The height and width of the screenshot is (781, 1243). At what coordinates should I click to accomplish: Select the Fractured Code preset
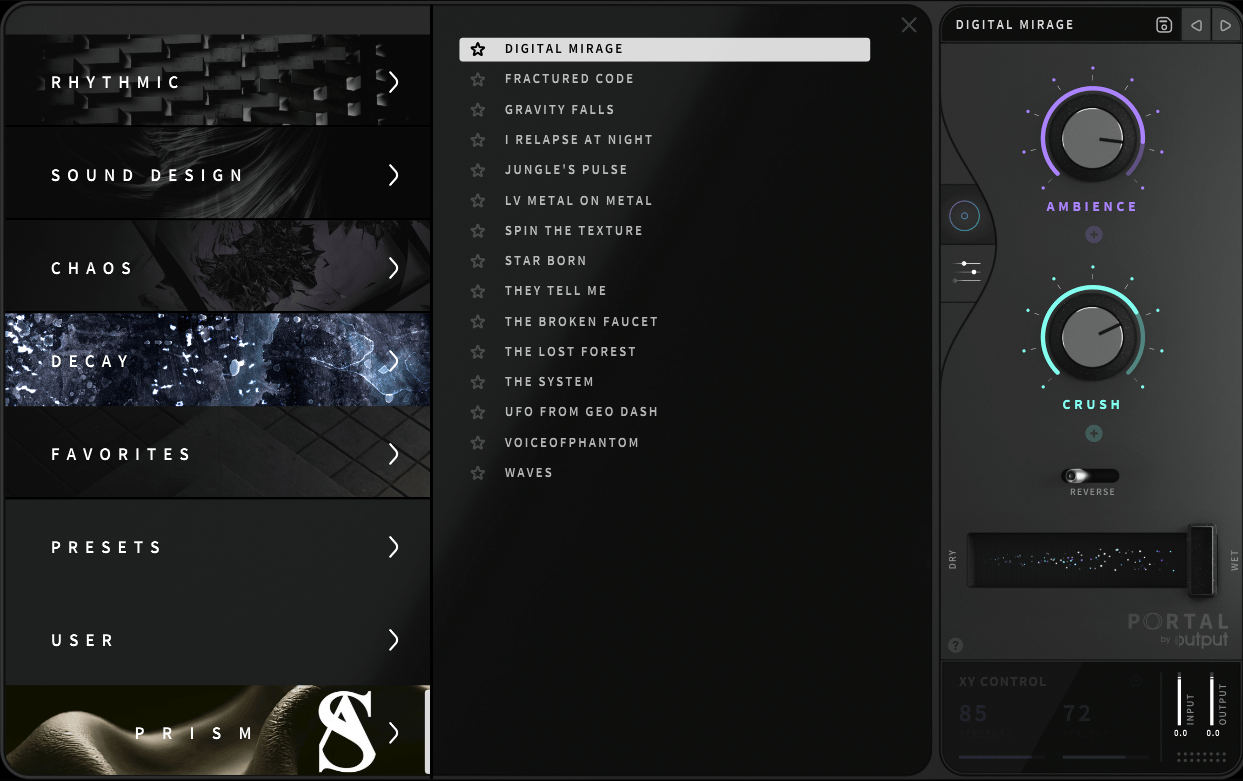pos(569,79)
